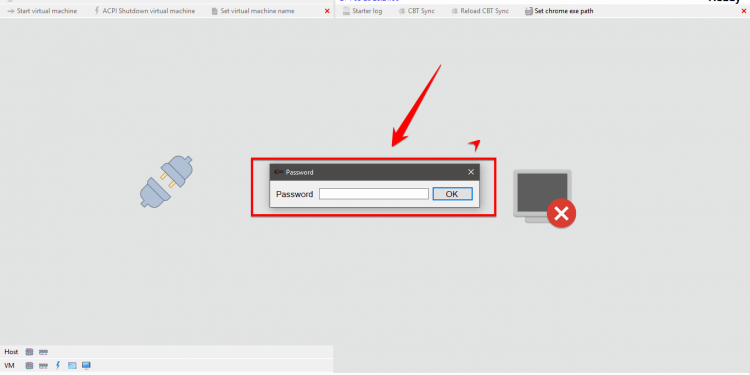Click the VM monitor display icon
Screen dimensions: 750x375
[x=86, y=365]
